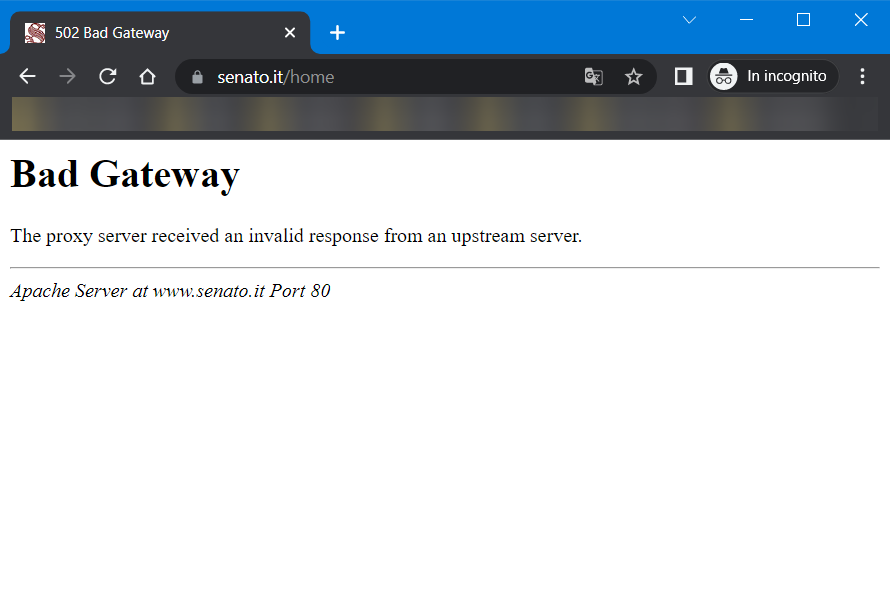Bookmark this page with the star
This screenshot has height=597, width=890.
tap(633, 77)
